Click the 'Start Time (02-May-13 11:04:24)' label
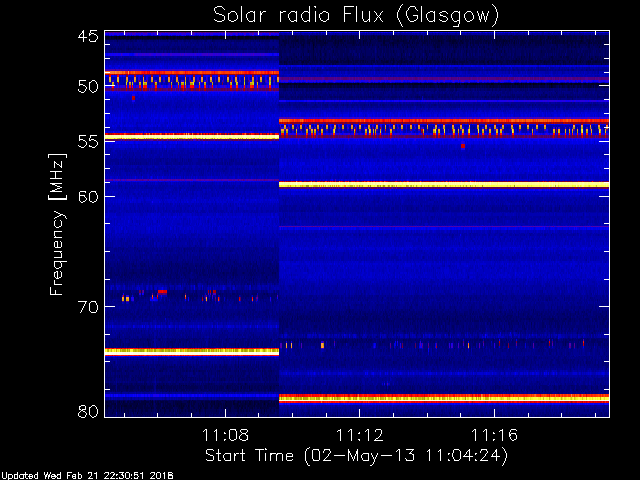 coord(356,456)
